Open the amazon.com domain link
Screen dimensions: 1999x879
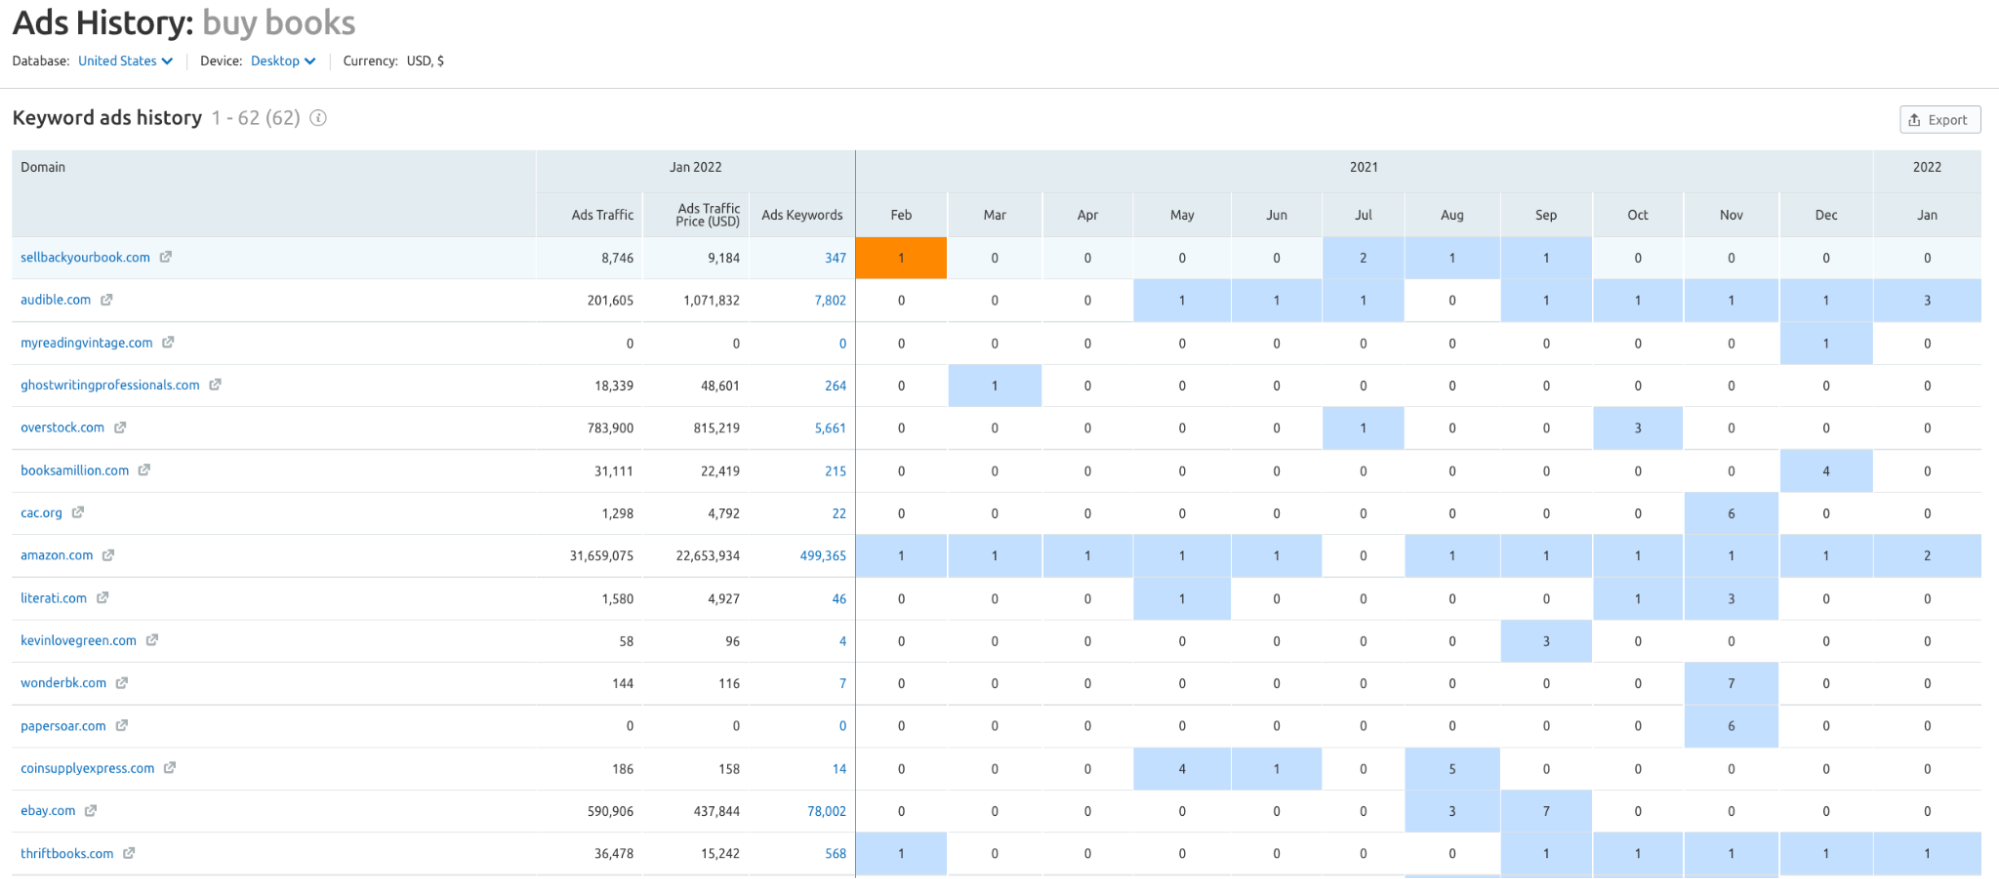[57, 555]
